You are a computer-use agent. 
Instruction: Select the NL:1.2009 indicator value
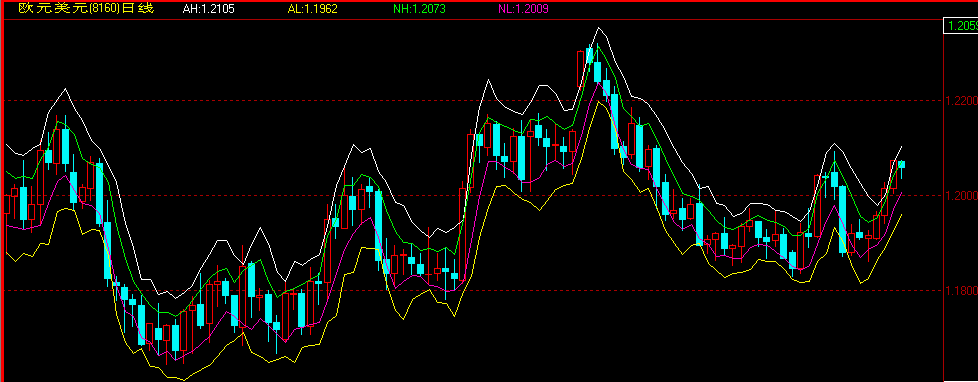(524, 9)
